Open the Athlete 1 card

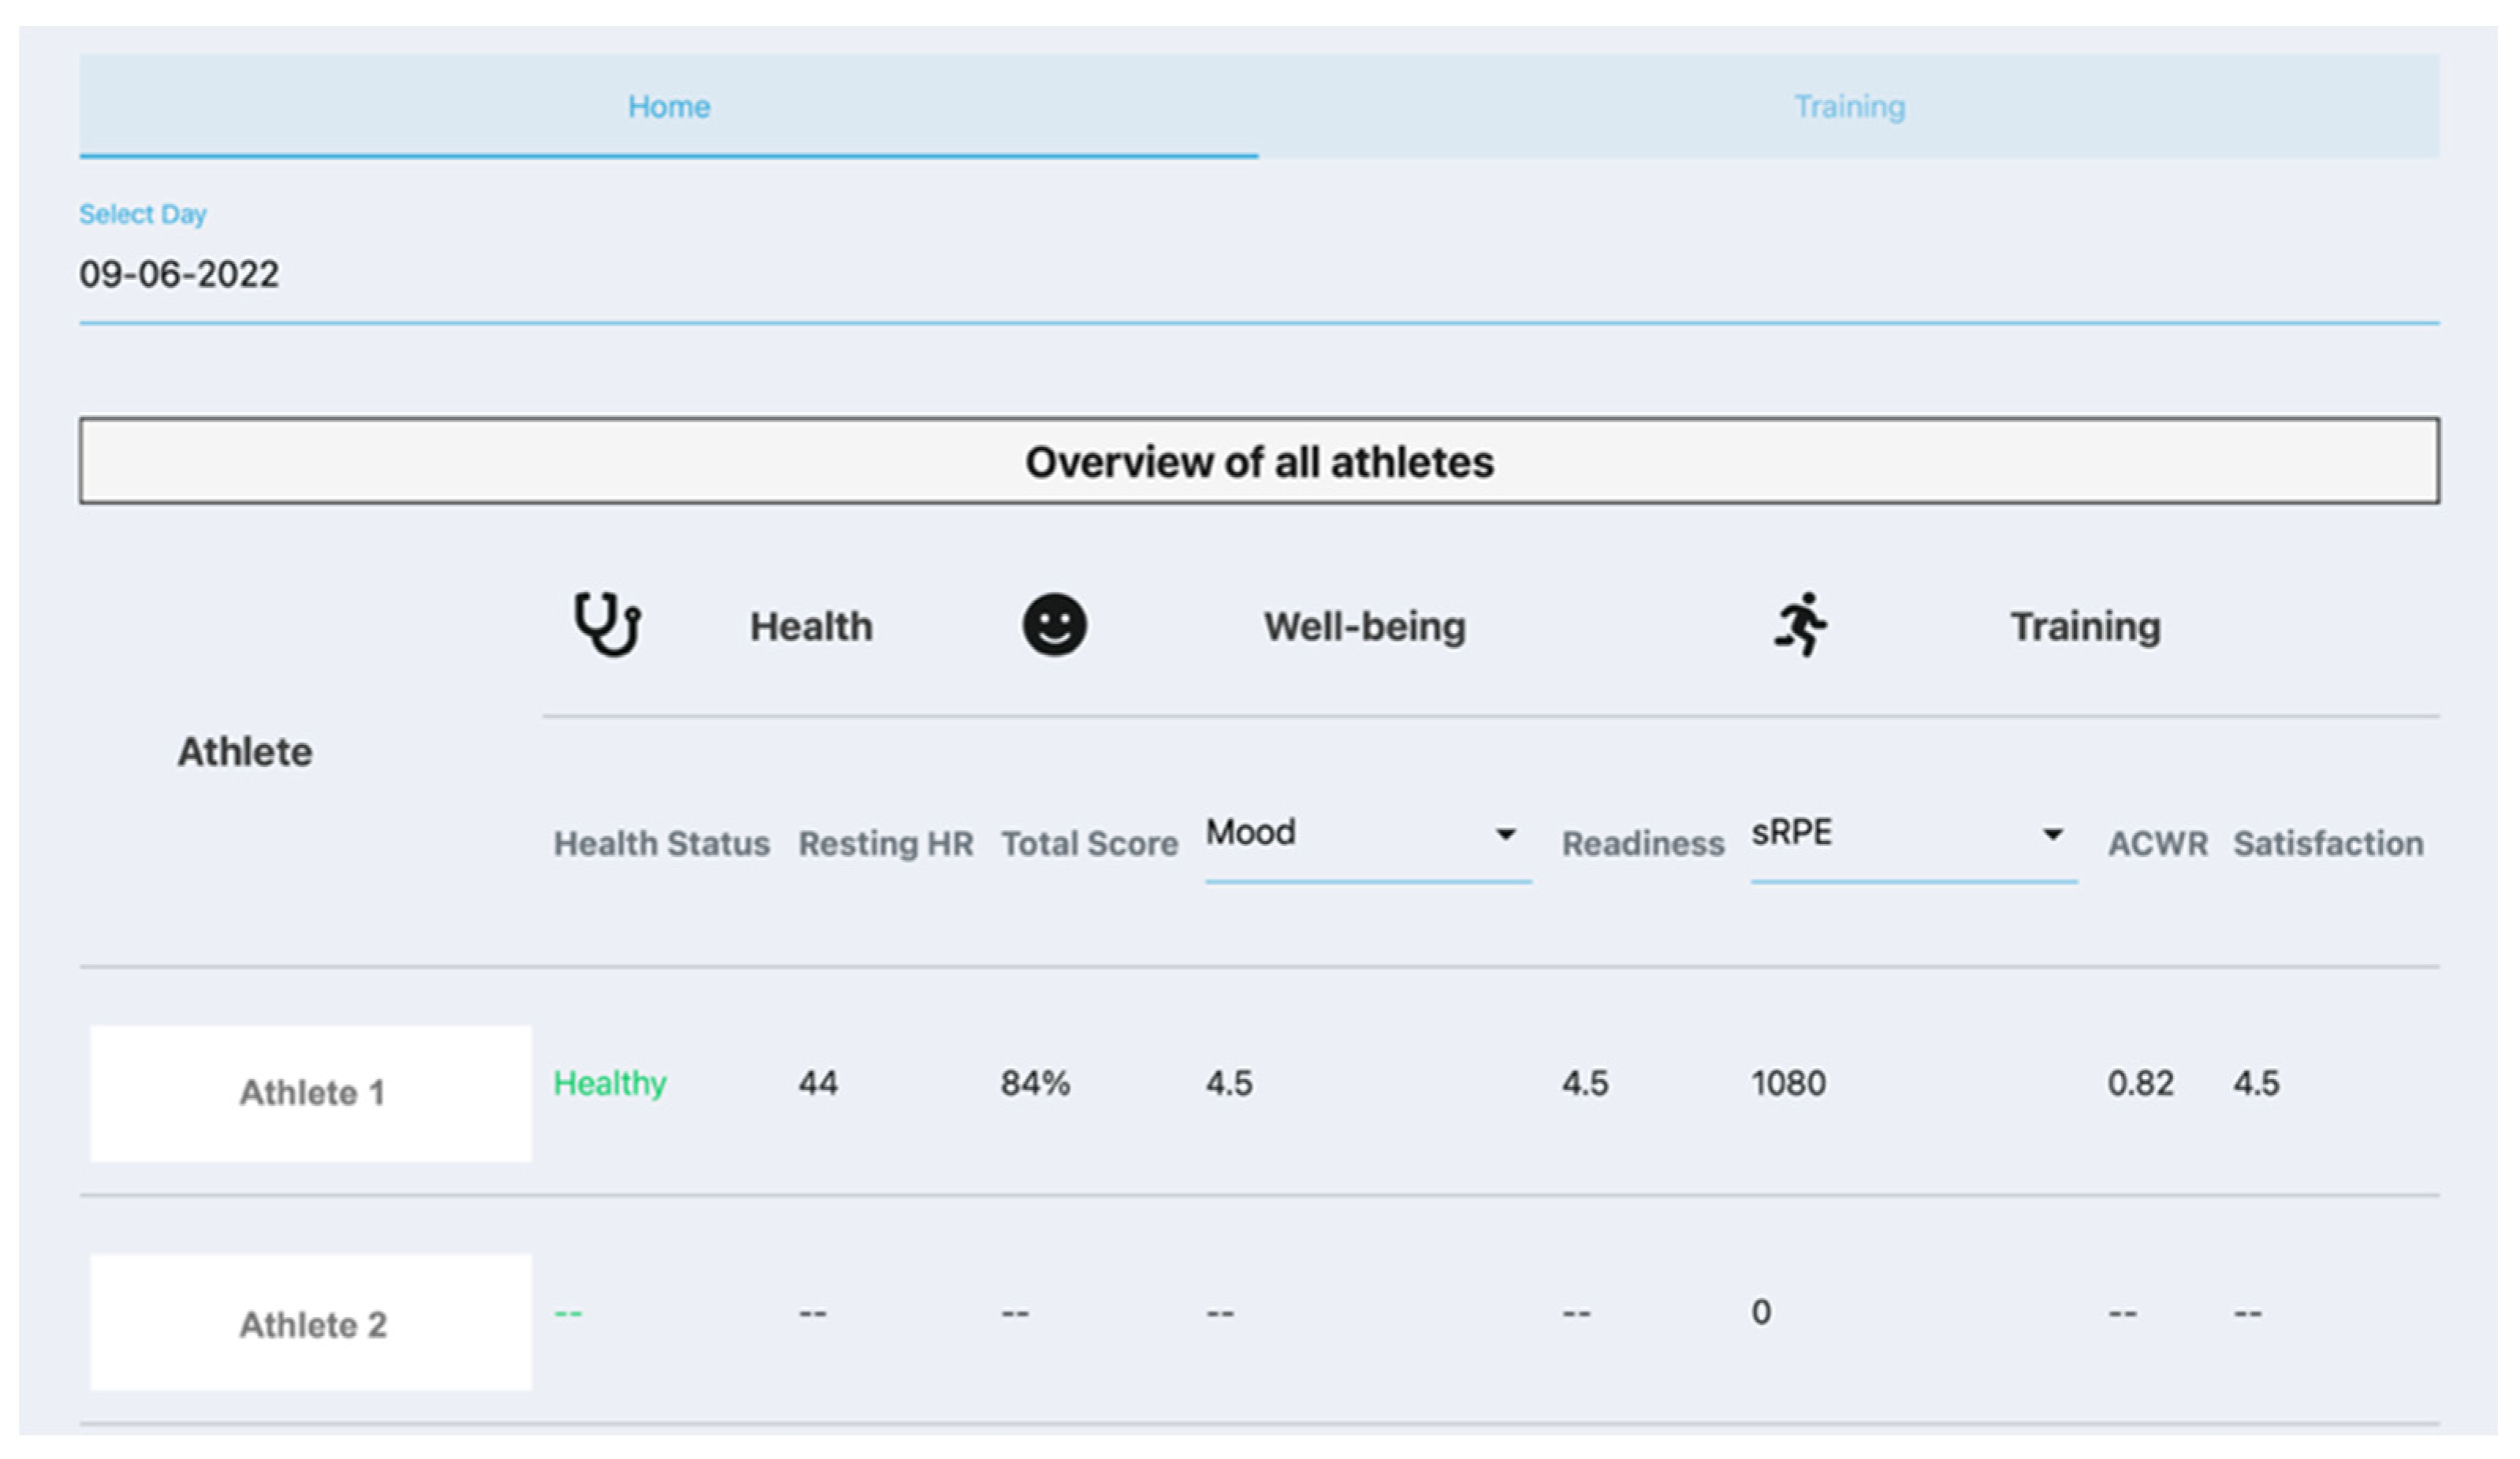(311, 1093)
